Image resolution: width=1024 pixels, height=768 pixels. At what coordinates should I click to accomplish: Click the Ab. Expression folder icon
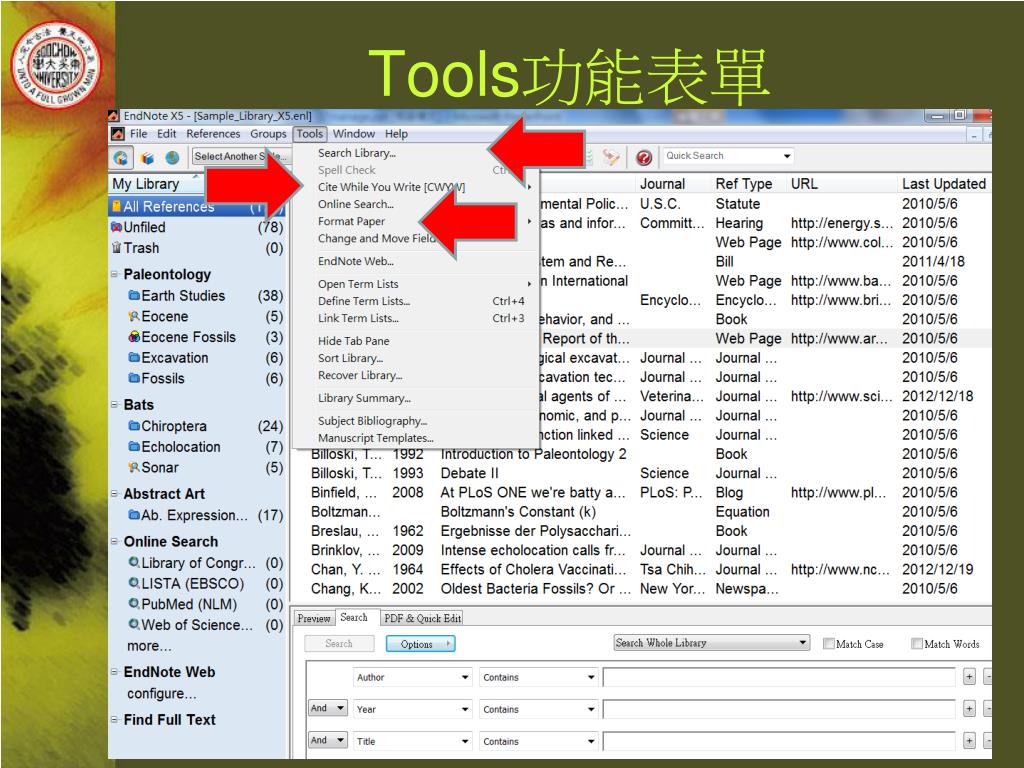(x=135, y=515)
